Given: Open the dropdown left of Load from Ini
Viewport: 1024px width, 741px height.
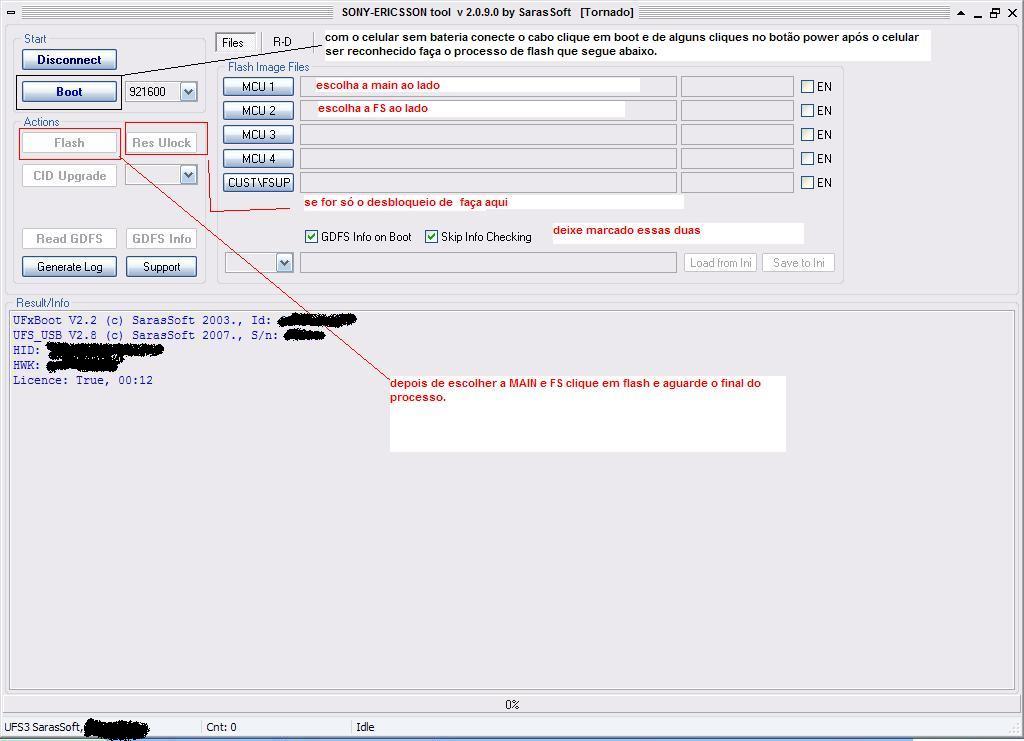Looking at the screenshot, I should (x=284, y=262).
